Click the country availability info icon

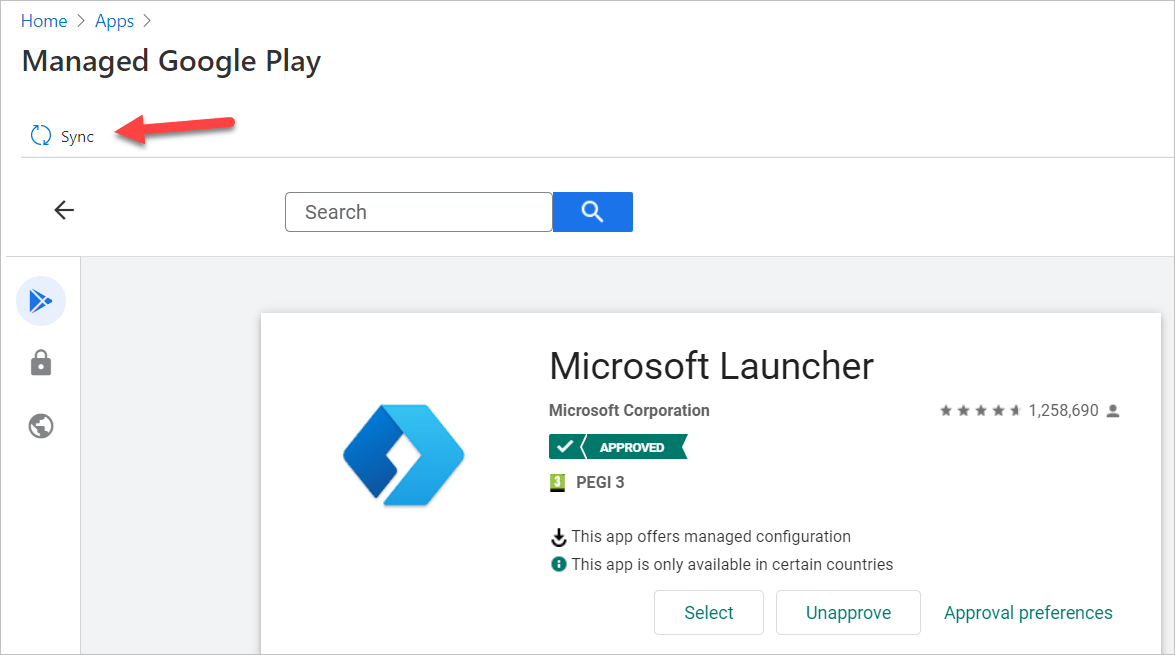tap(558, 564)
